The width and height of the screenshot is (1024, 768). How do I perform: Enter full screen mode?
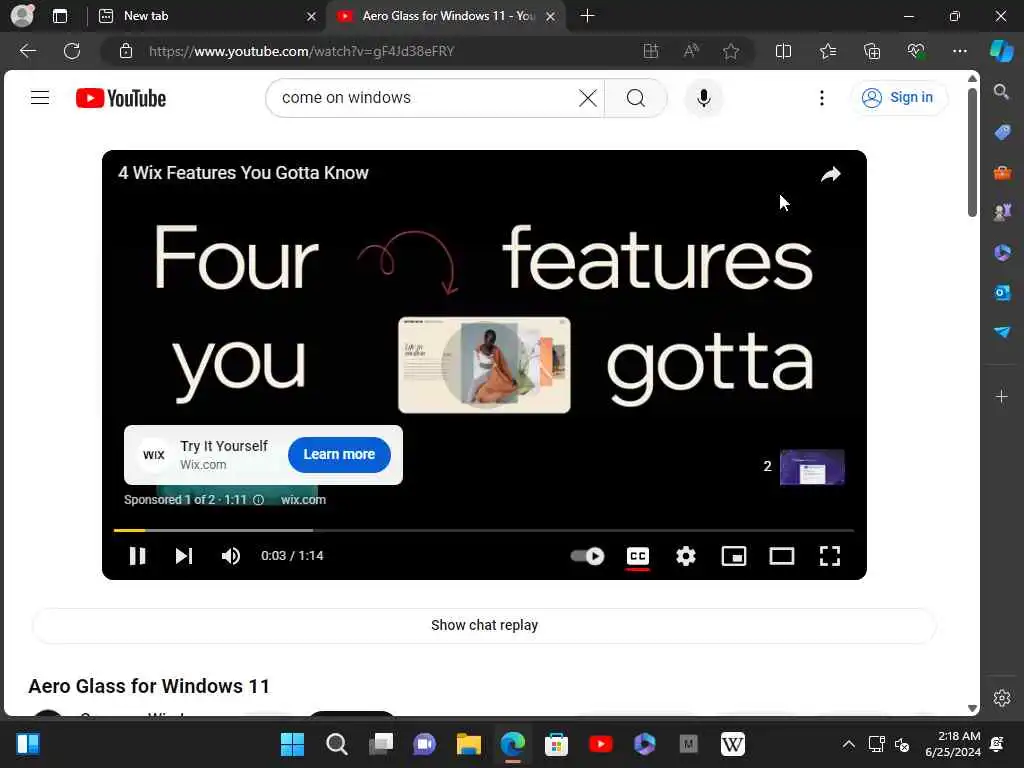[x=829, y=556]
